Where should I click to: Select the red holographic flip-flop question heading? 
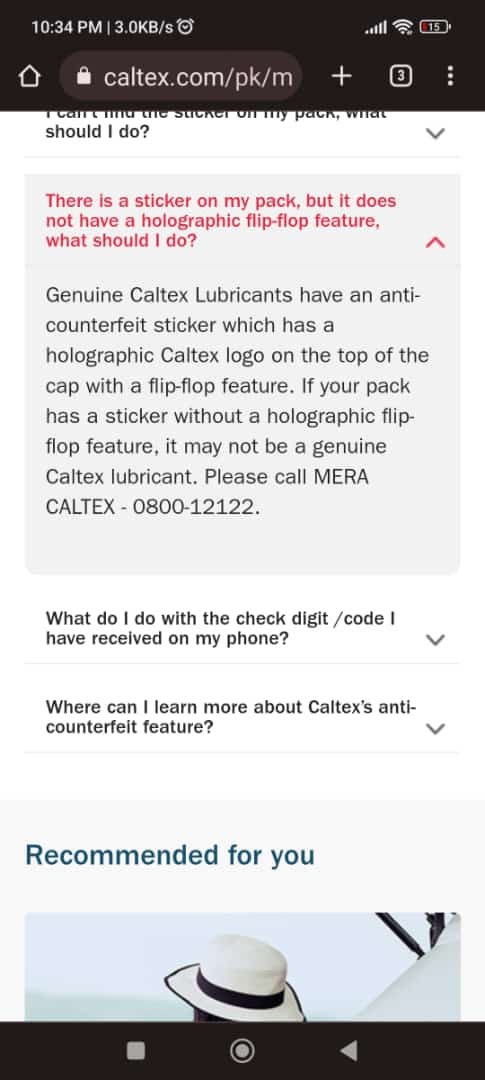[221, 221]
